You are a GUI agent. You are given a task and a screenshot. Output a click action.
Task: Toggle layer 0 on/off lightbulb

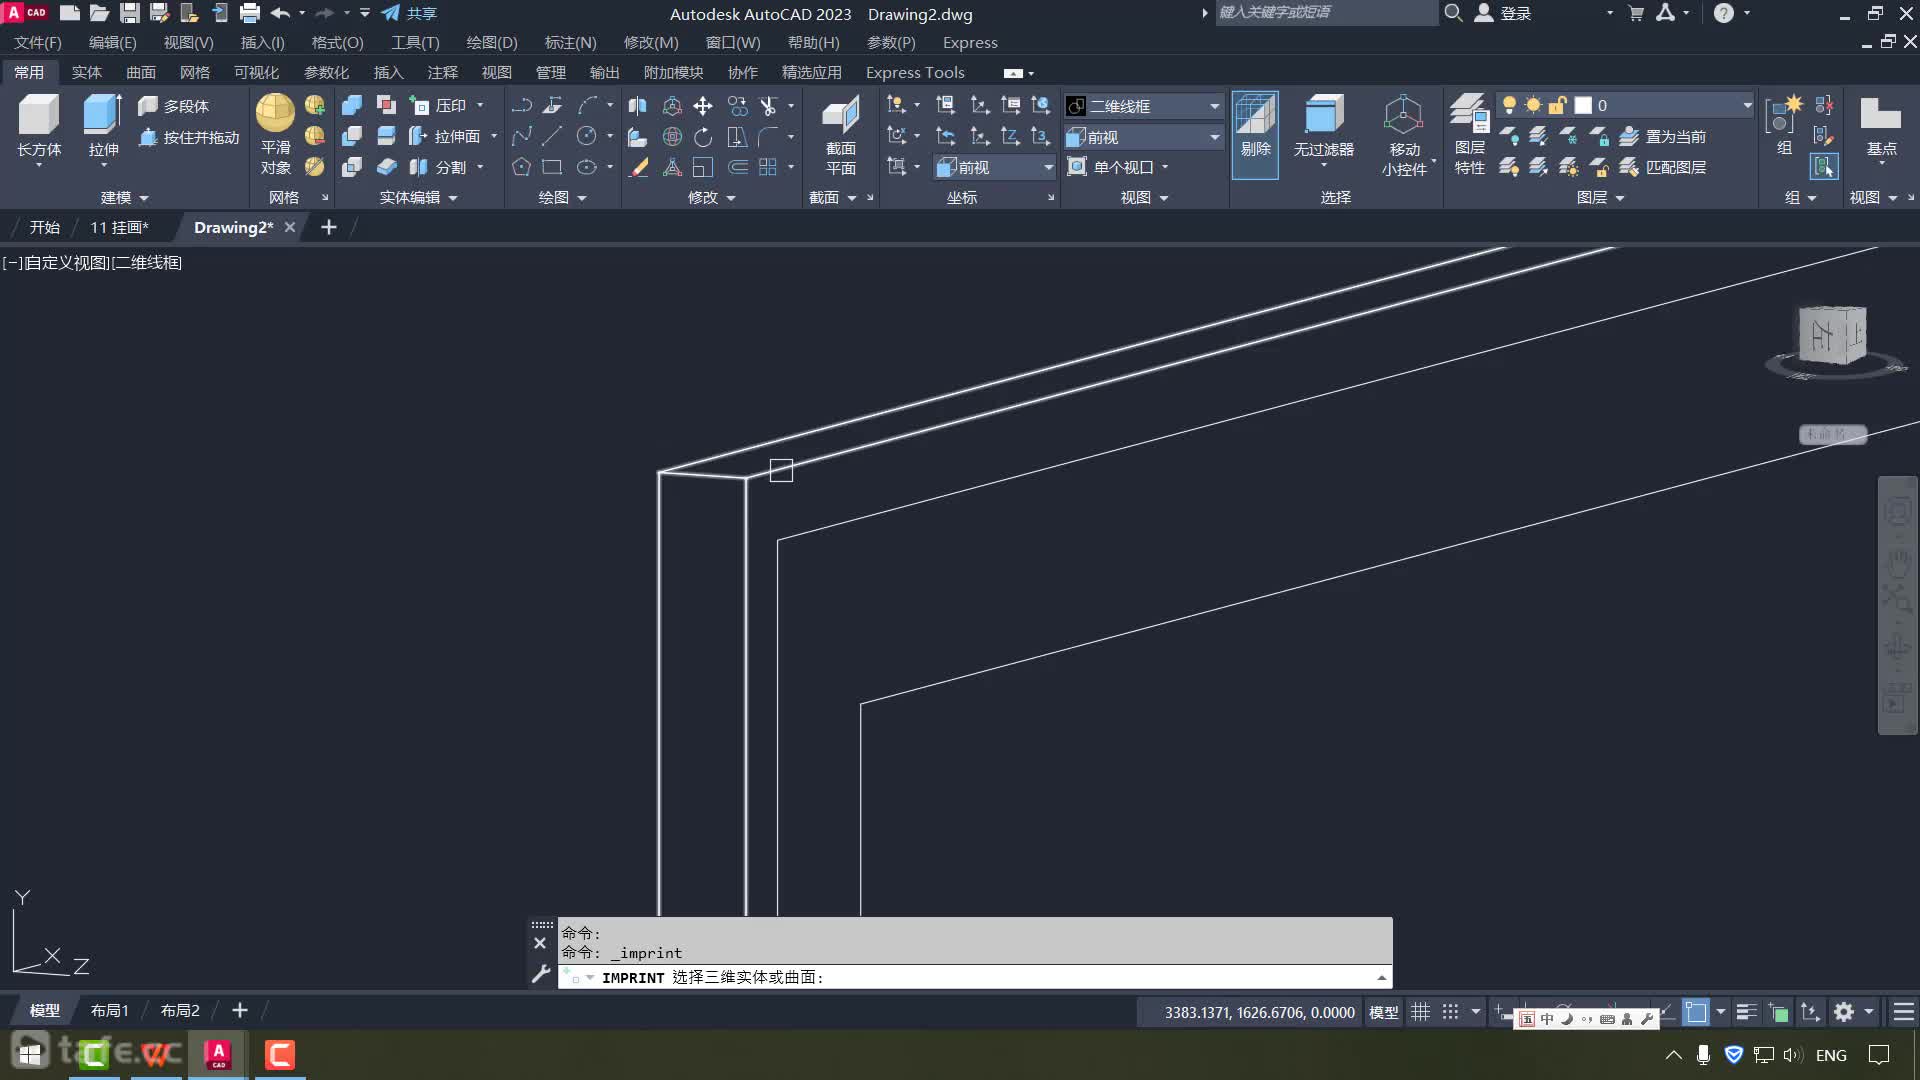[1509, 105]
